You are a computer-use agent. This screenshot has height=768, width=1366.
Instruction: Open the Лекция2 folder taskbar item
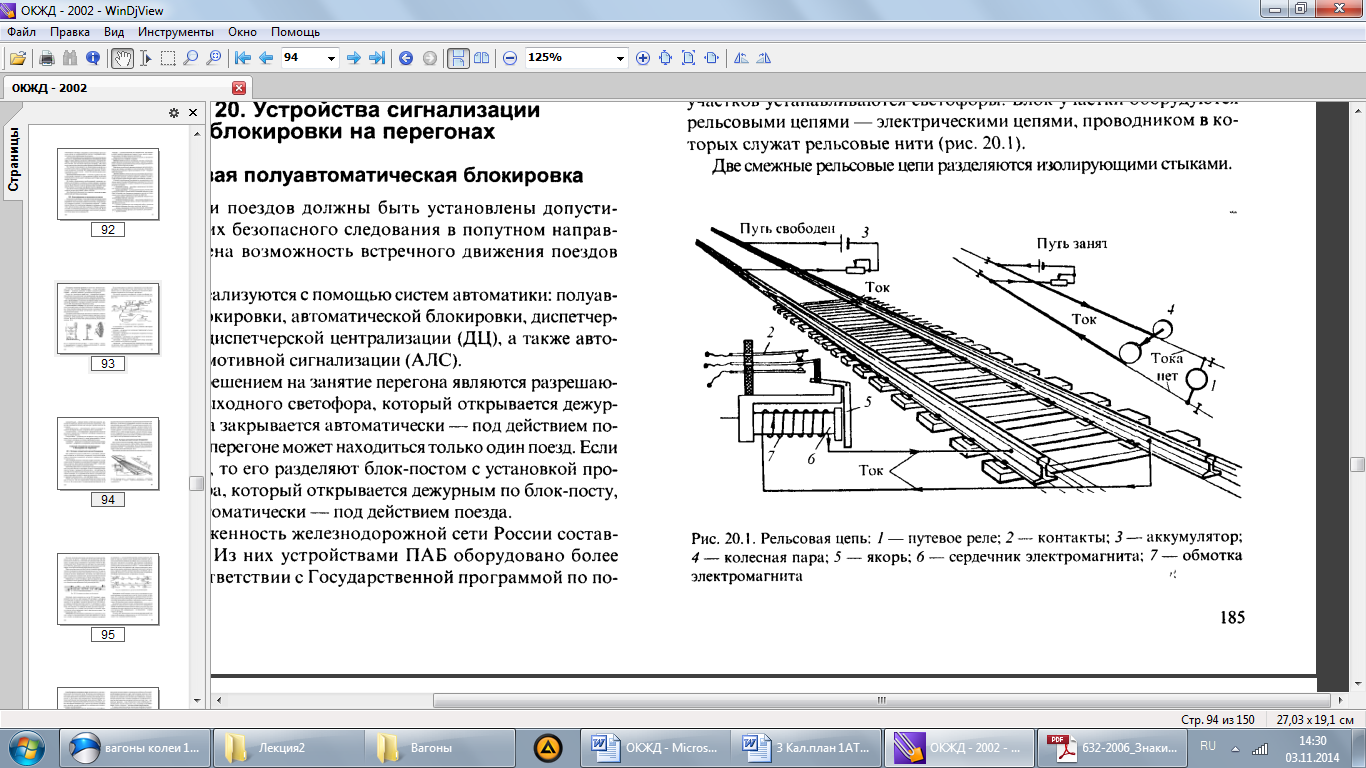pos(289,747)
